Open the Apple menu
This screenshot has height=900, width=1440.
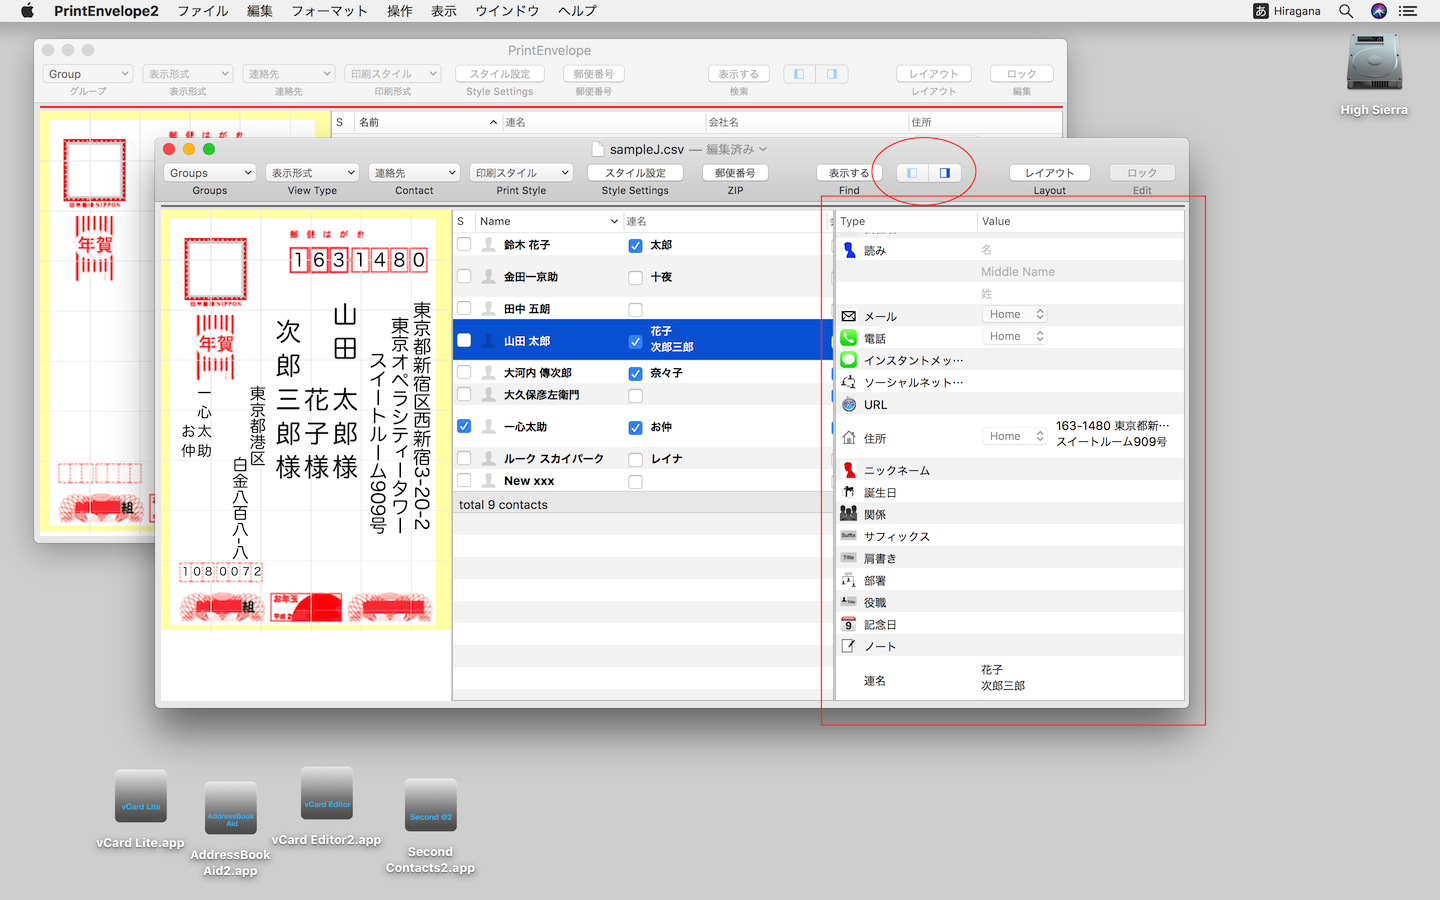click(x=27, y=11)
